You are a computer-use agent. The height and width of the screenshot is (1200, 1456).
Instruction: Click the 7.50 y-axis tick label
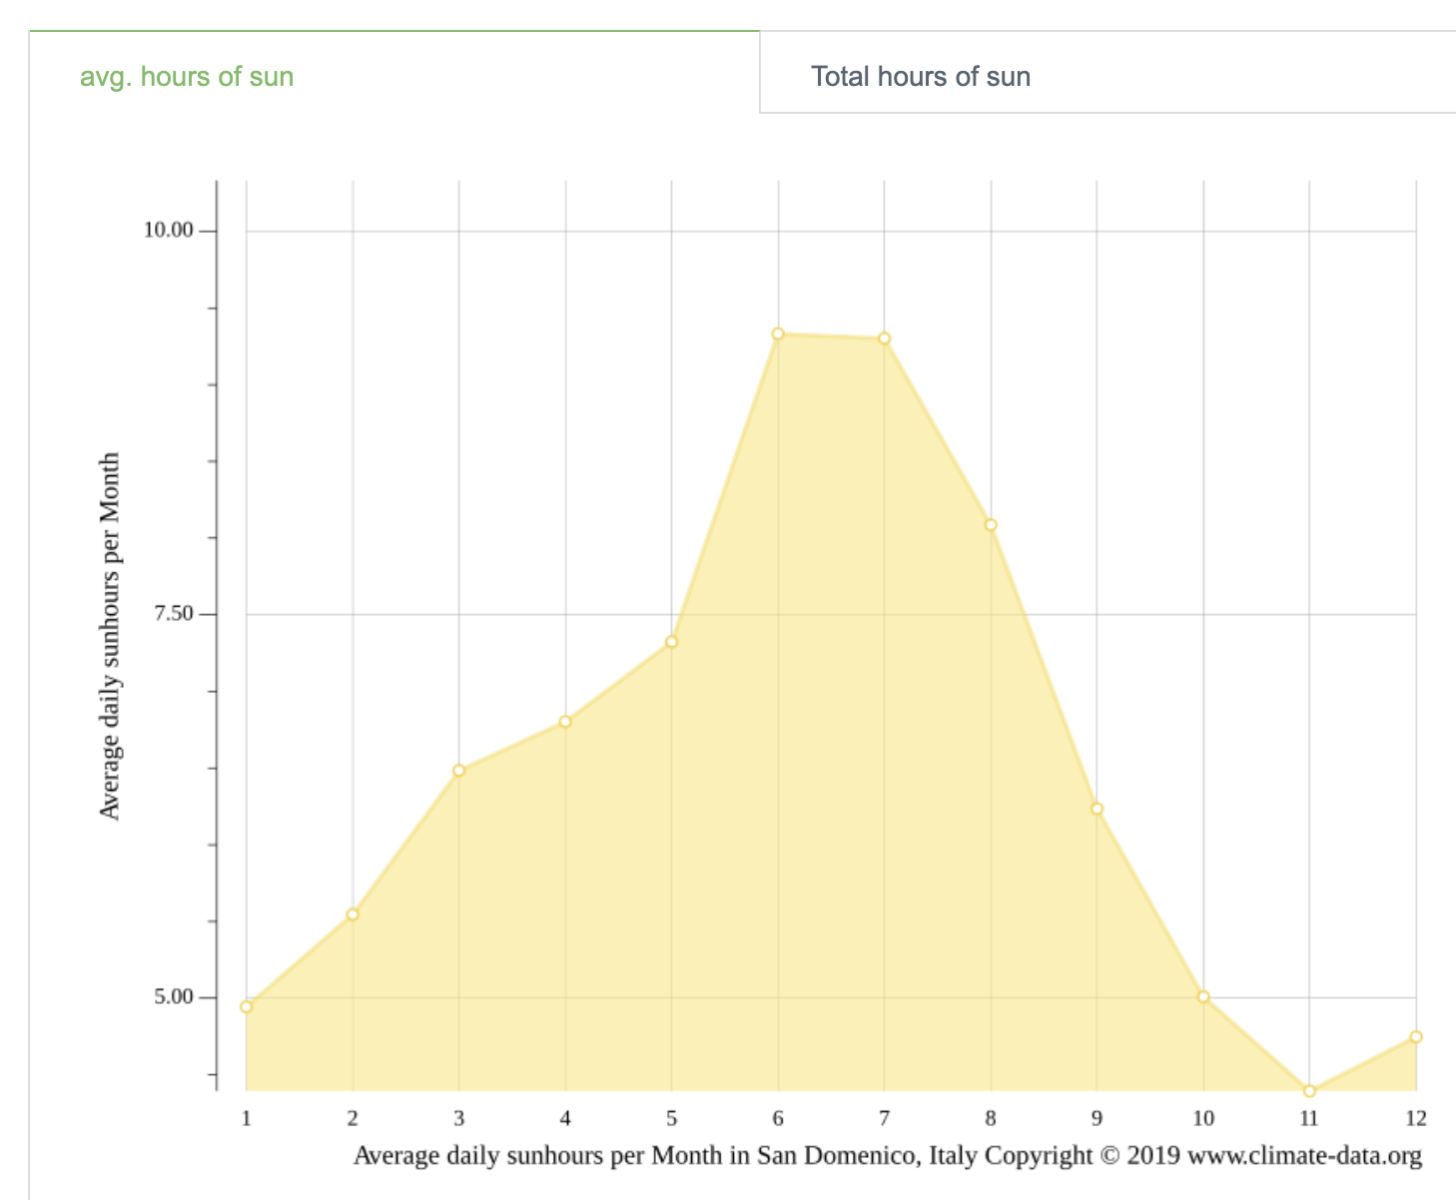[x=173, y=613]
